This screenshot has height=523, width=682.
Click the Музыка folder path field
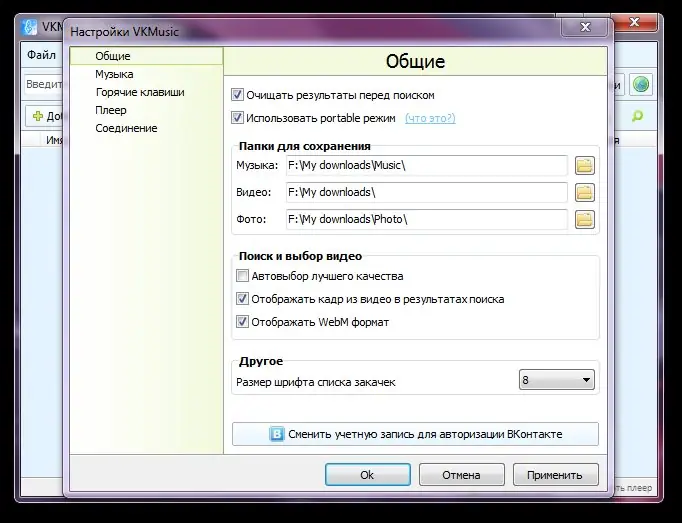tap(427, 166)
